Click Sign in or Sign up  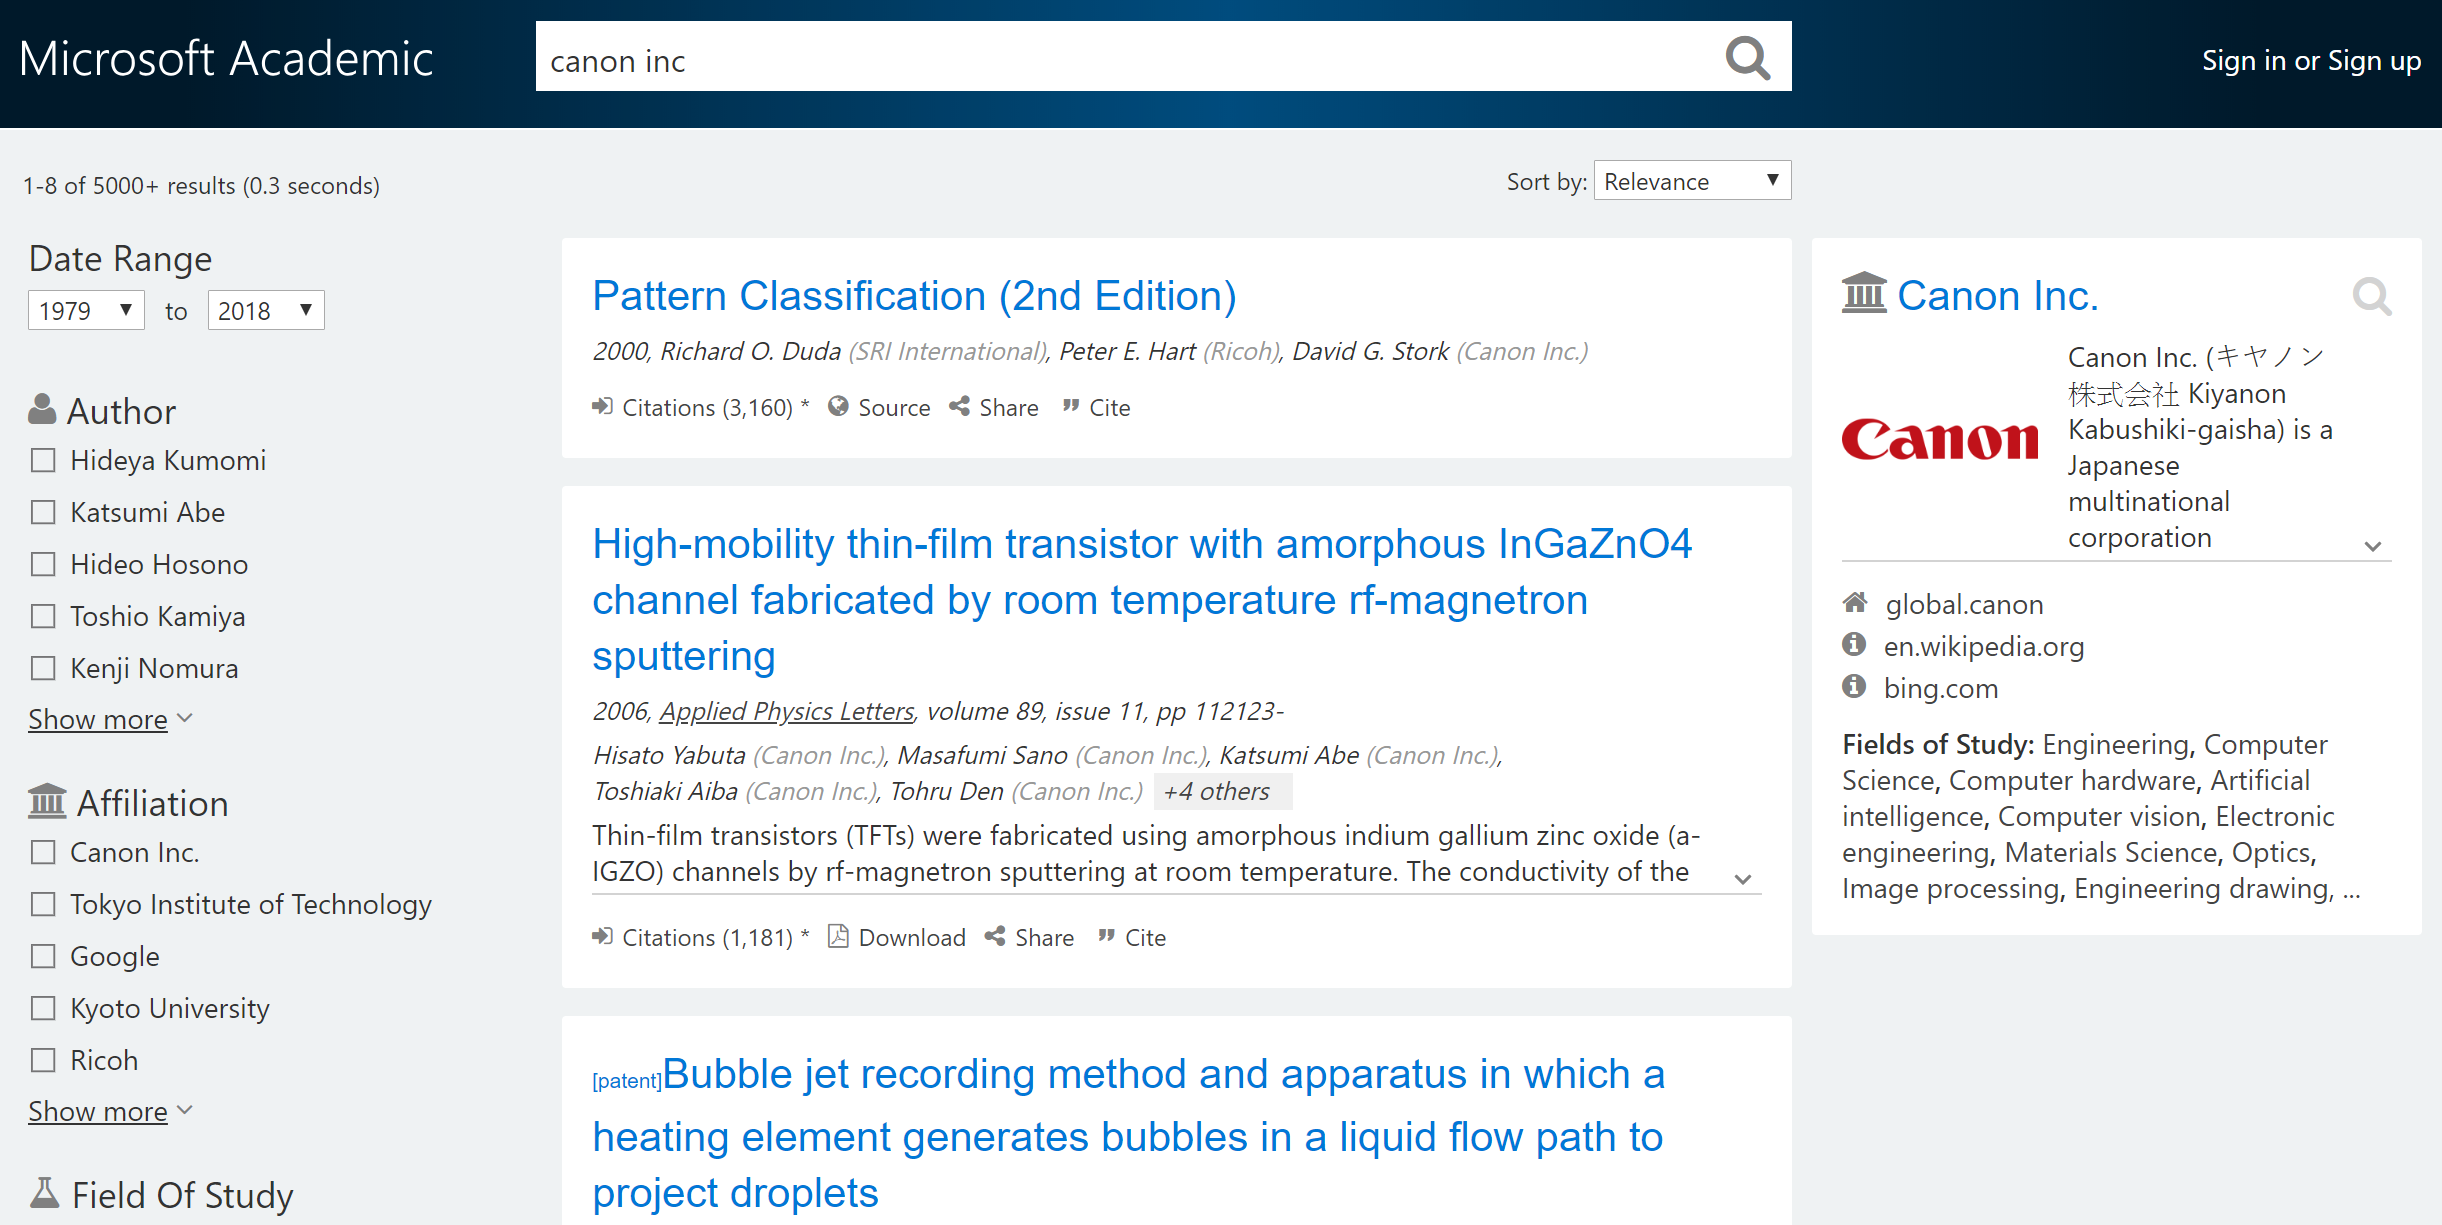(x=2310, y=61)
